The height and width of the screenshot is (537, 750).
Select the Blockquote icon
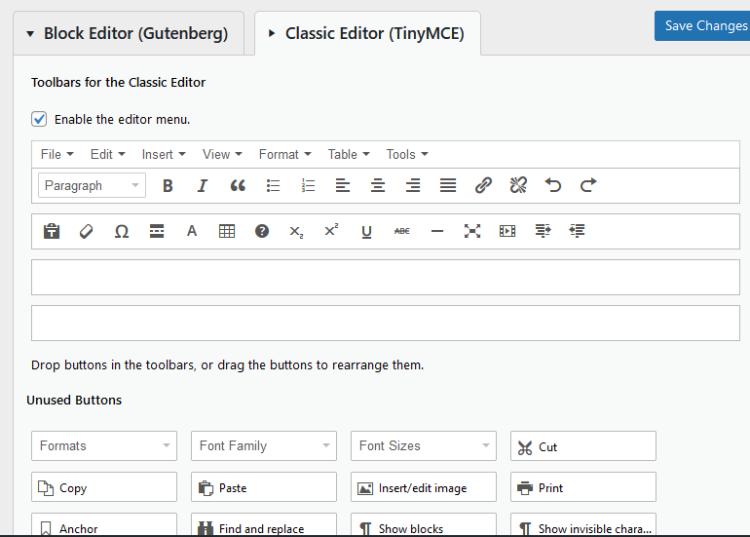[238, 186]
